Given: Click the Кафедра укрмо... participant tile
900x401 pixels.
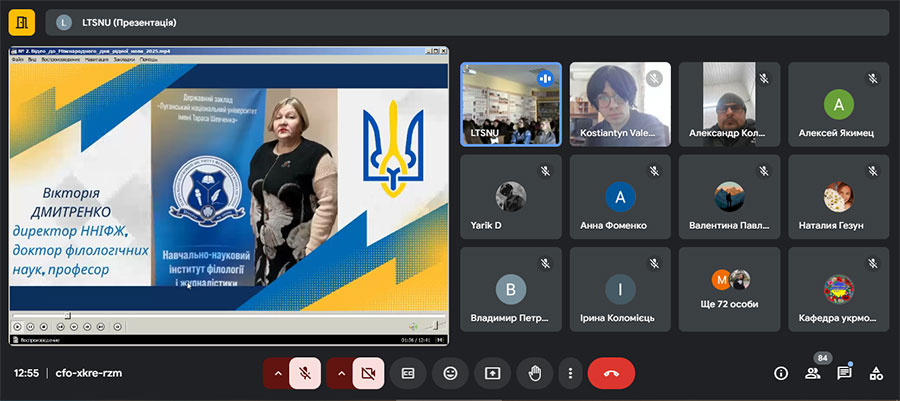Looking at the screenshot, I should click(x=839, y=289).
